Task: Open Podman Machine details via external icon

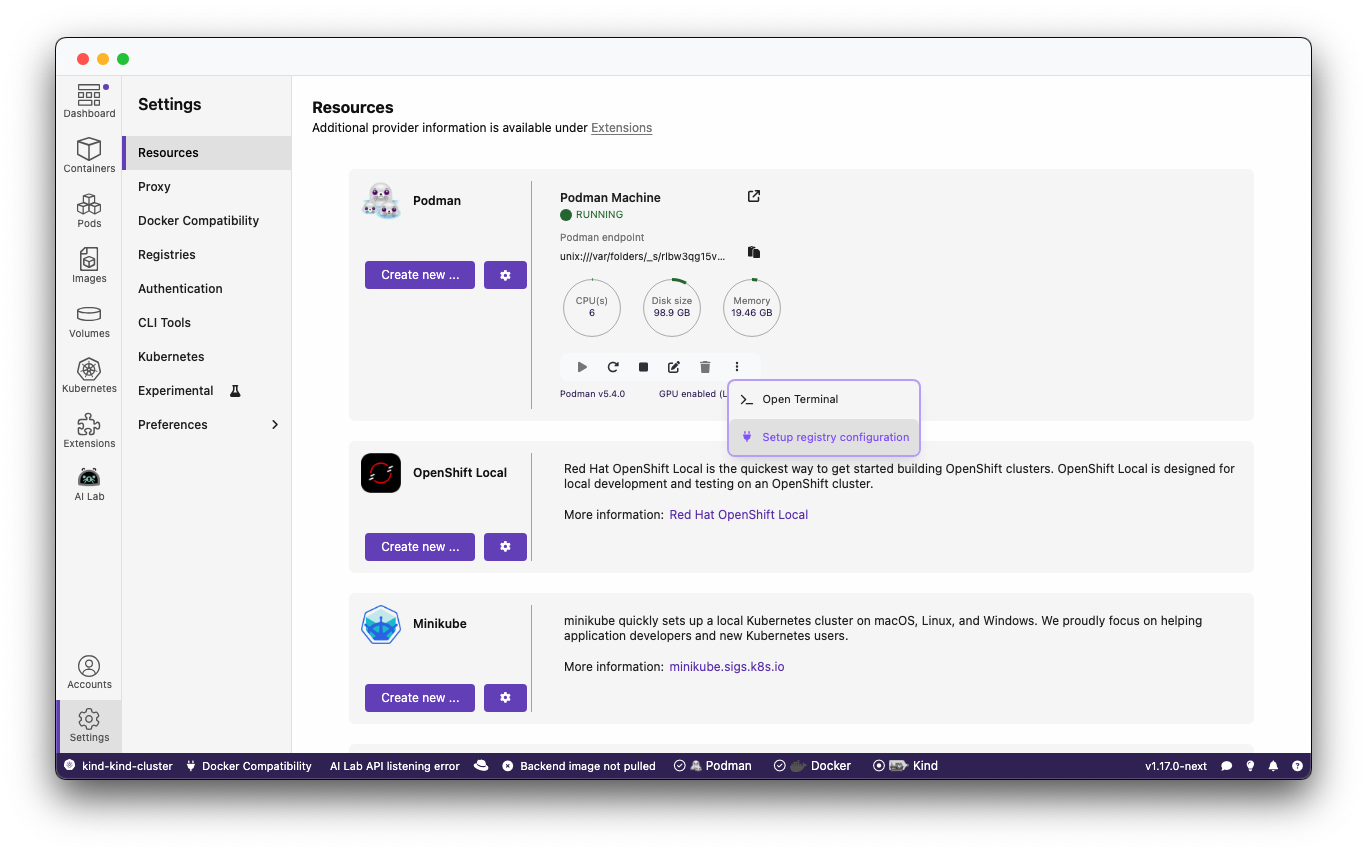Action: [754, 196]
